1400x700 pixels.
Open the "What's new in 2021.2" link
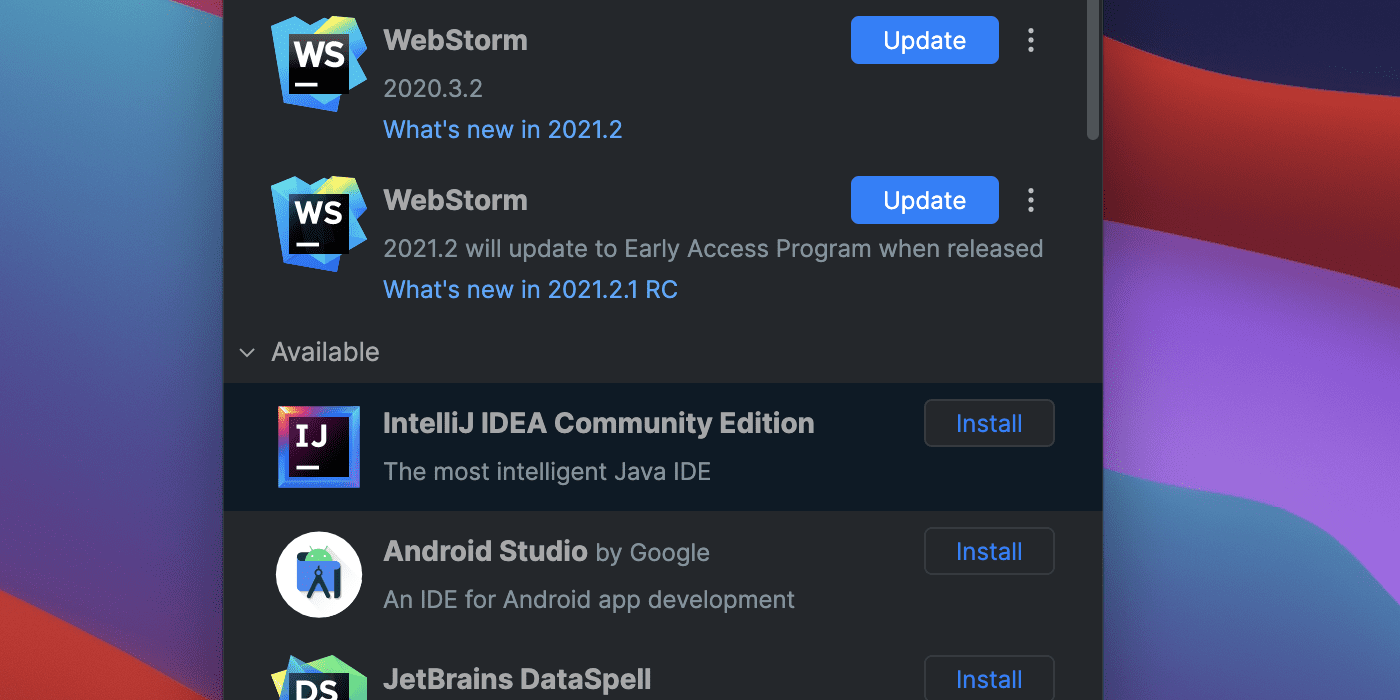[x=503, y=129]
